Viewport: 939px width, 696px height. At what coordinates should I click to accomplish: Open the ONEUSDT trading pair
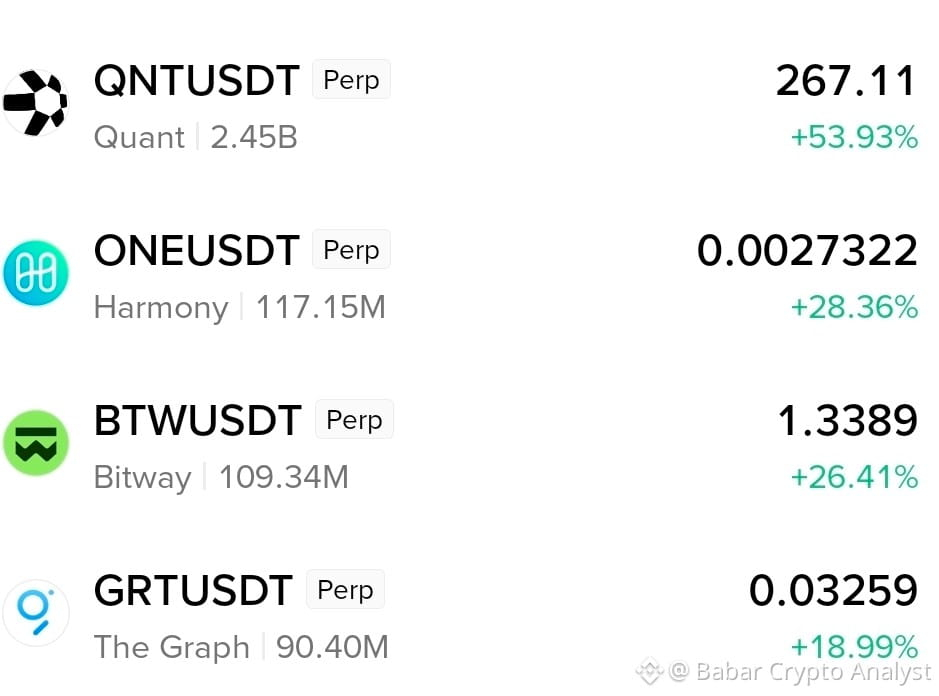(x=196, y=250)
